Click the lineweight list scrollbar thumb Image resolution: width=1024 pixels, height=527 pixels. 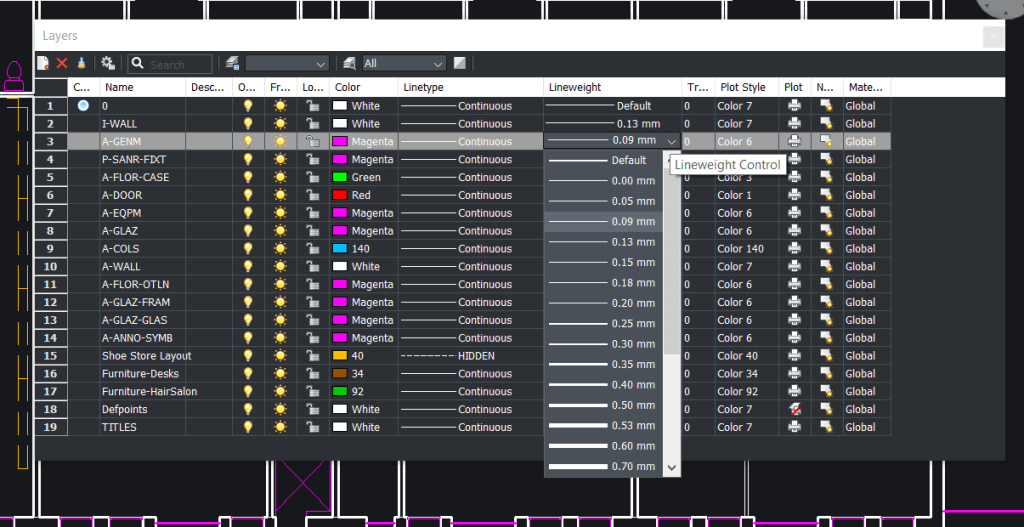tap(671, 261)
